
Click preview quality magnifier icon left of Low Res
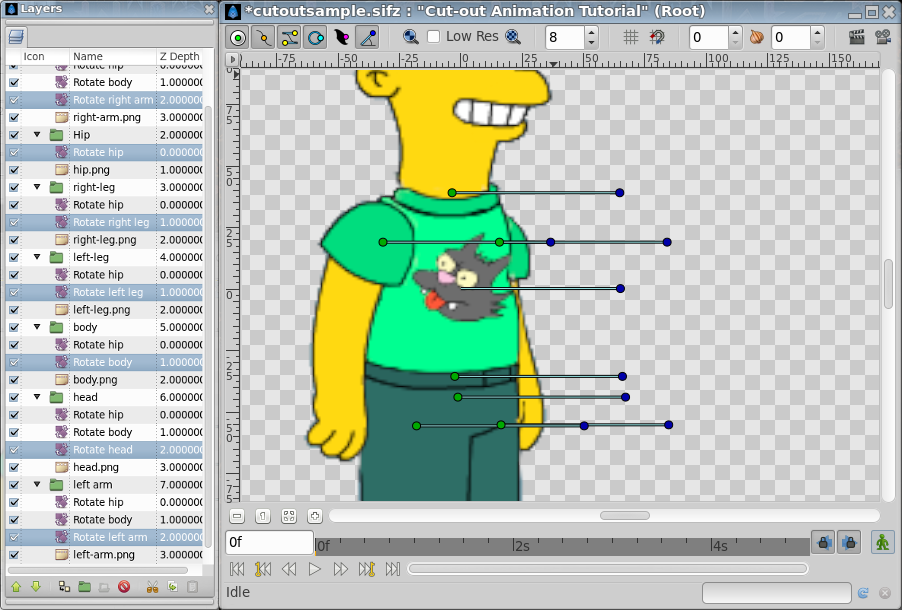(x=411, y=37)
